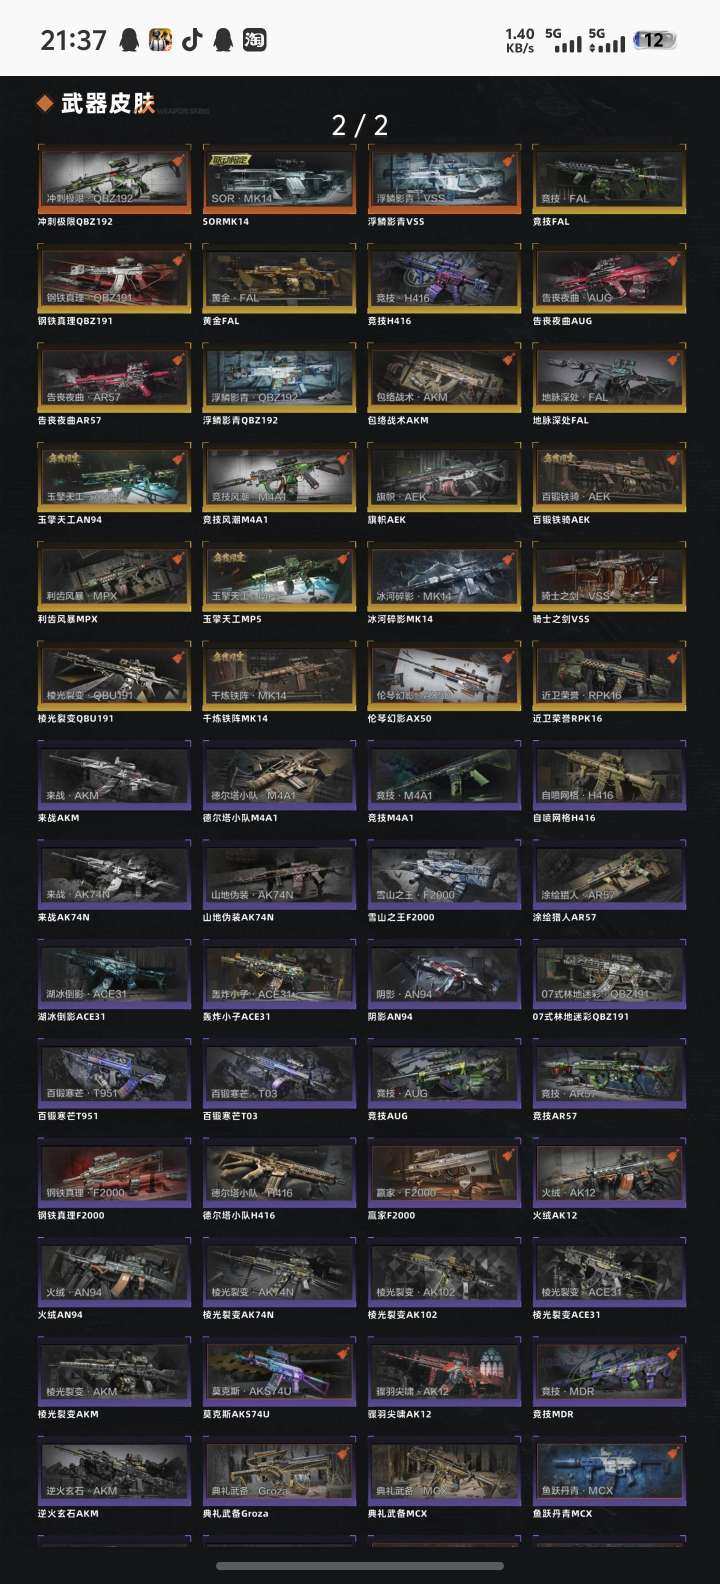Click the orange diamond beside 武器皮肤
This screenshot has width=720, height=1584.
point(44,103)
